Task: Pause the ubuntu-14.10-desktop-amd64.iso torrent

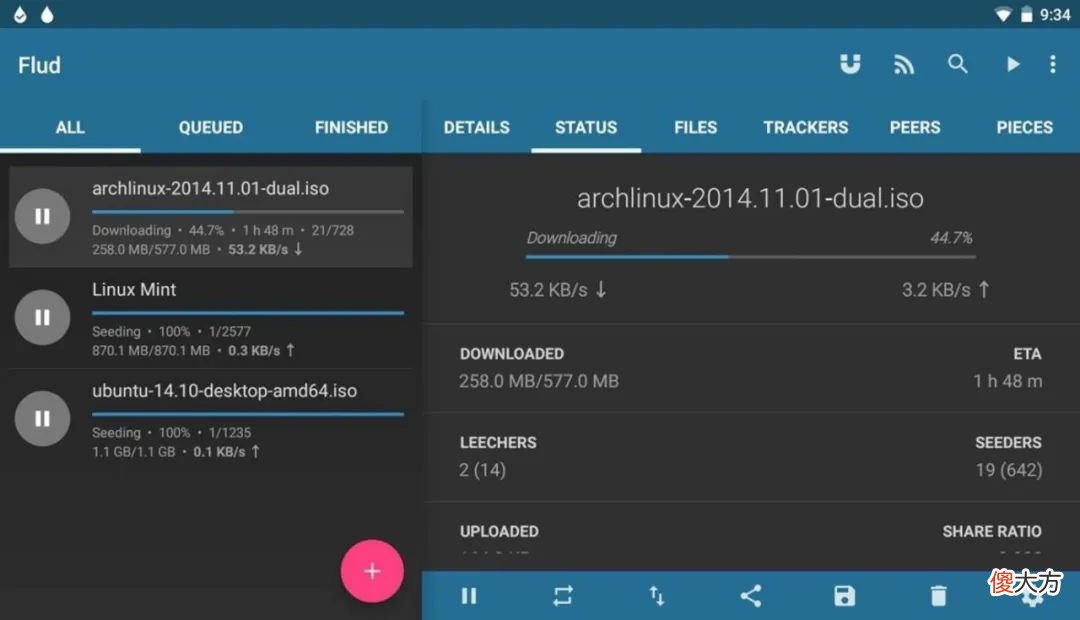Action: pos(43,419)
